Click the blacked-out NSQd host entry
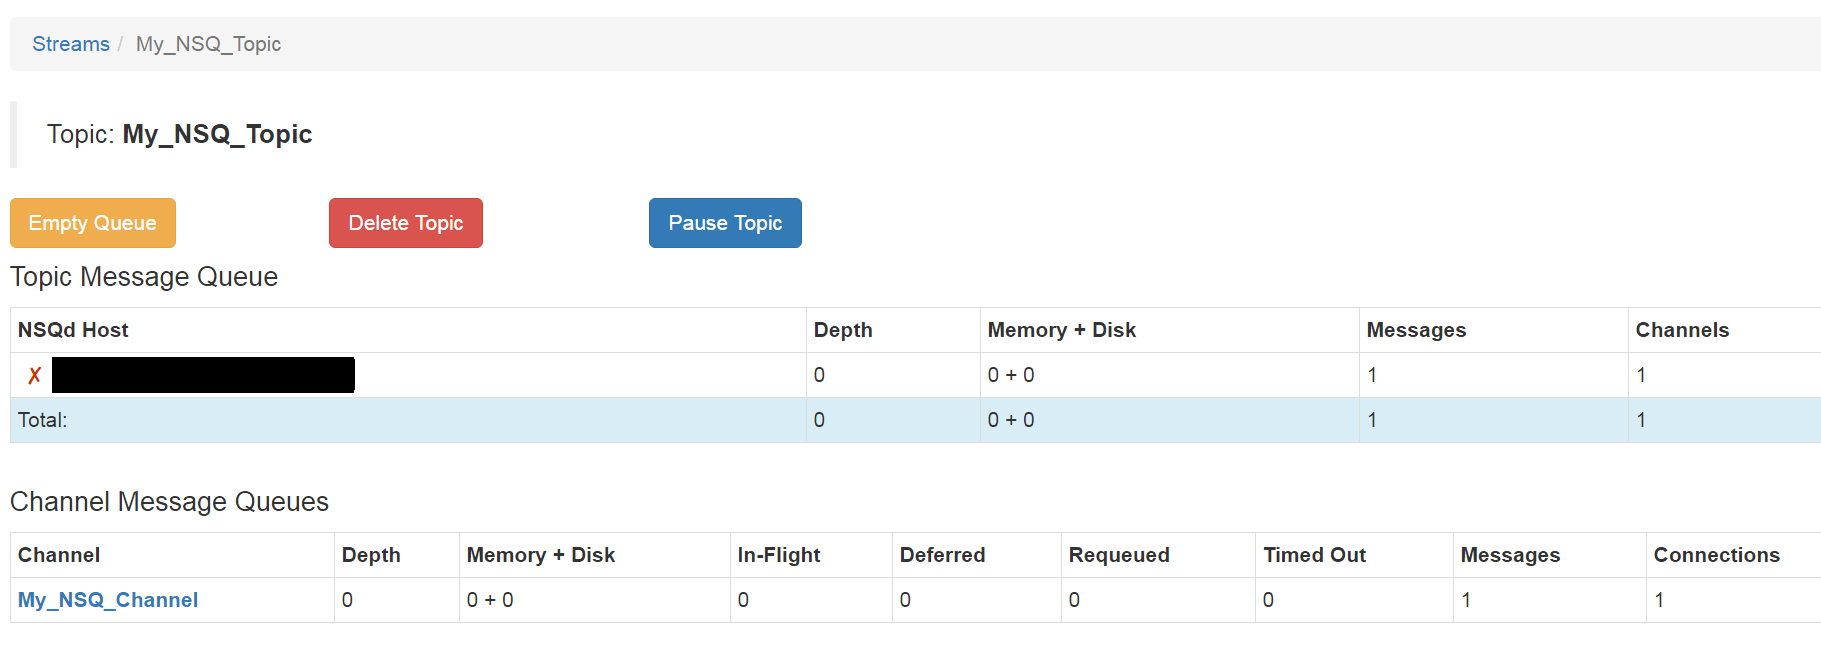The height and width of the screenshot is (667, 1821). pyautogui.click(x=203, y=375)
